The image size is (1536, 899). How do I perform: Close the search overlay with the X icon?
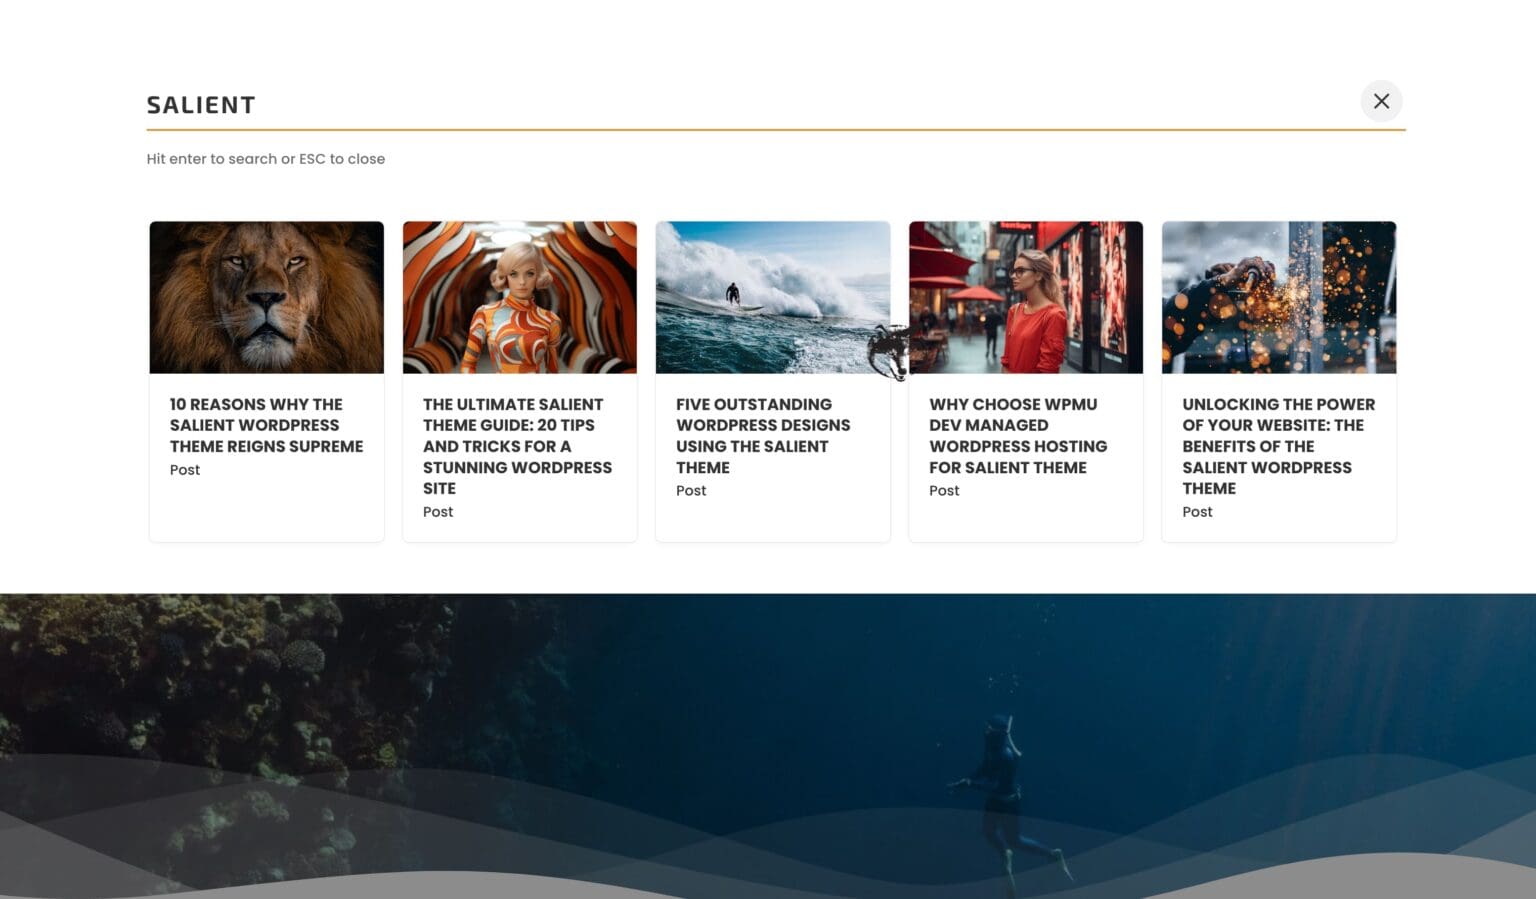(x=1381, y=101)
